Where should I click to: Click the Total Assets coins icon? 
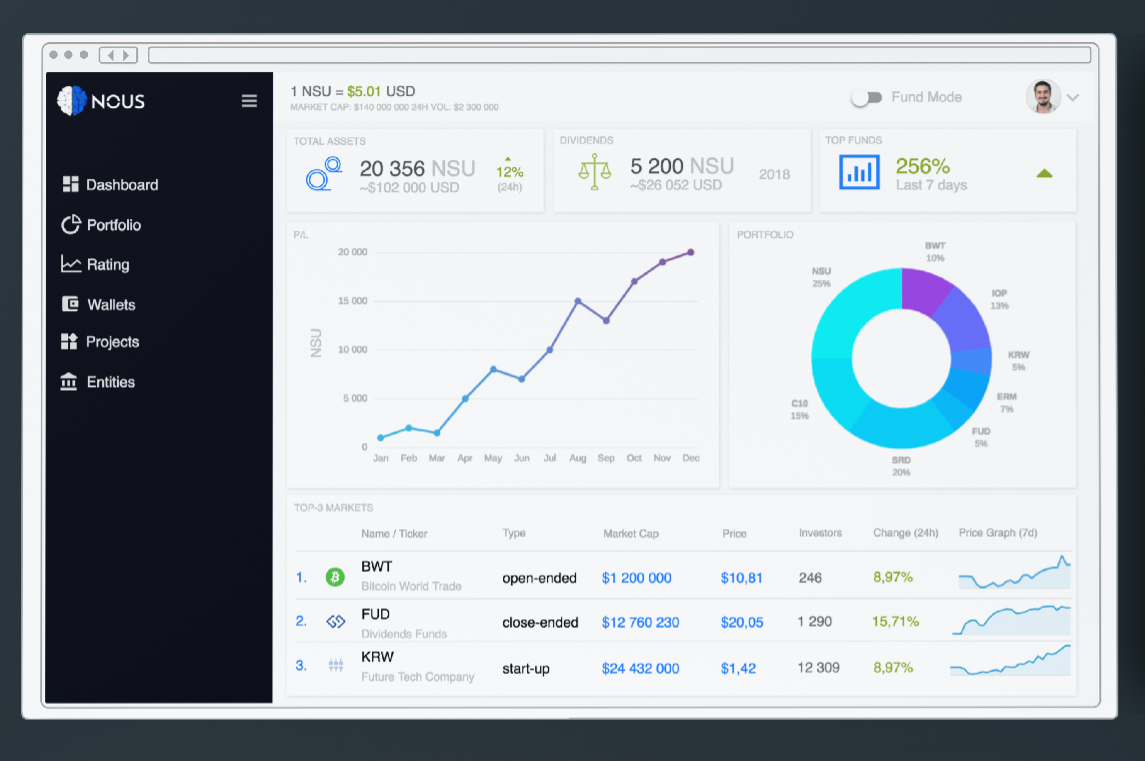point(323,174)
